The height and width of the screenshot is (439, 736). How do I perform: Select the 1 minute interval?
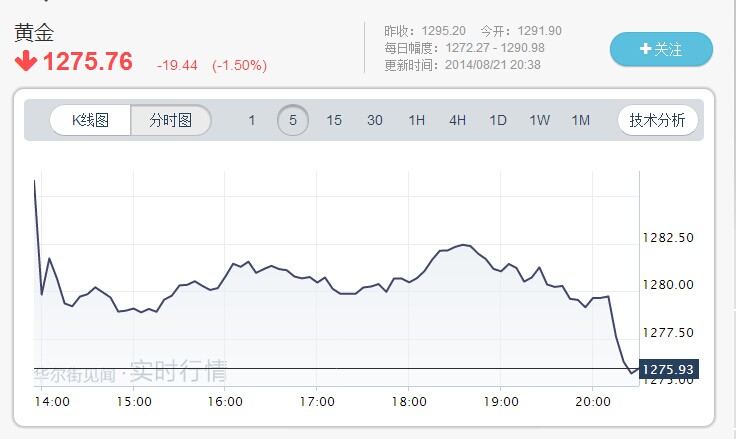pyautogui.click(x=252, y=121)
